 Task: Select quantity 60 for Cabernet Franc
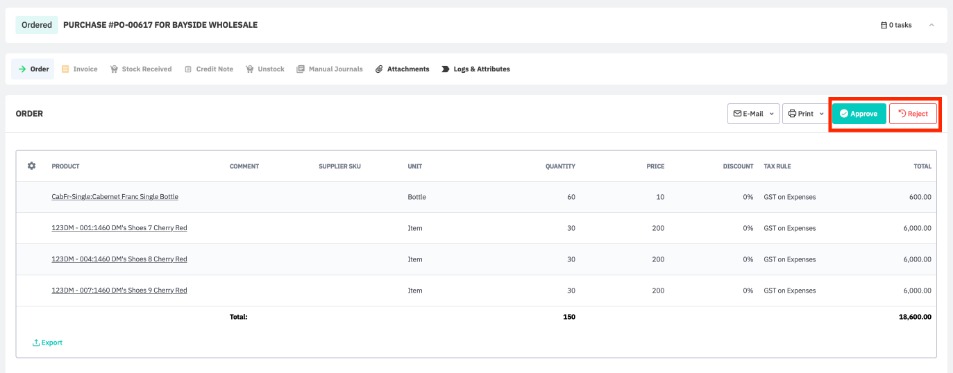coord(571,197)
